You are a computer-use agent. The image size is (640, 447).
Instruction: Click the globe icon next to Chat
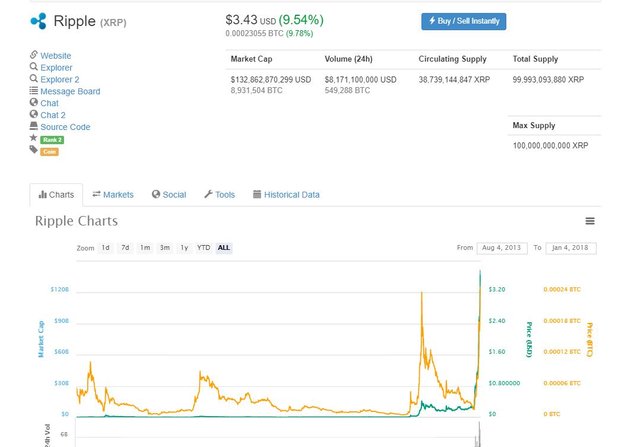tap(34, 103)
